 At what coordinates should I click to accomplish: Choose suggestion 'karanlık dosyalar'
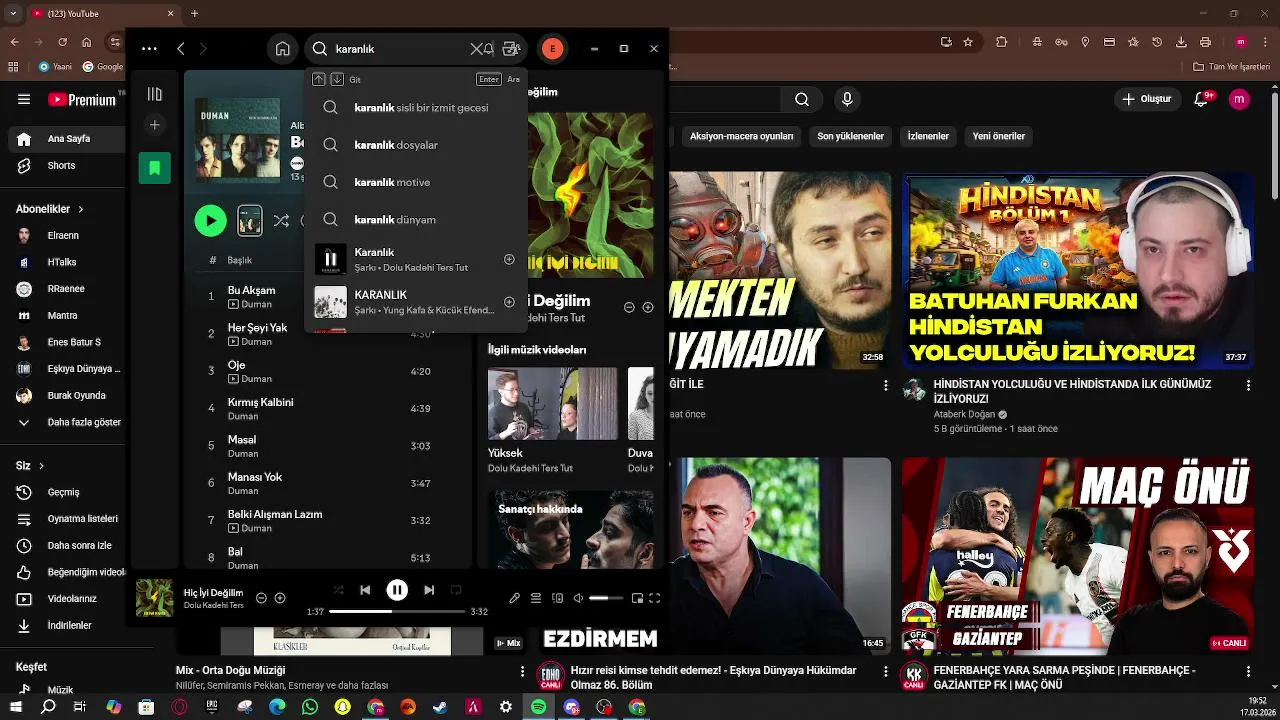415,145
